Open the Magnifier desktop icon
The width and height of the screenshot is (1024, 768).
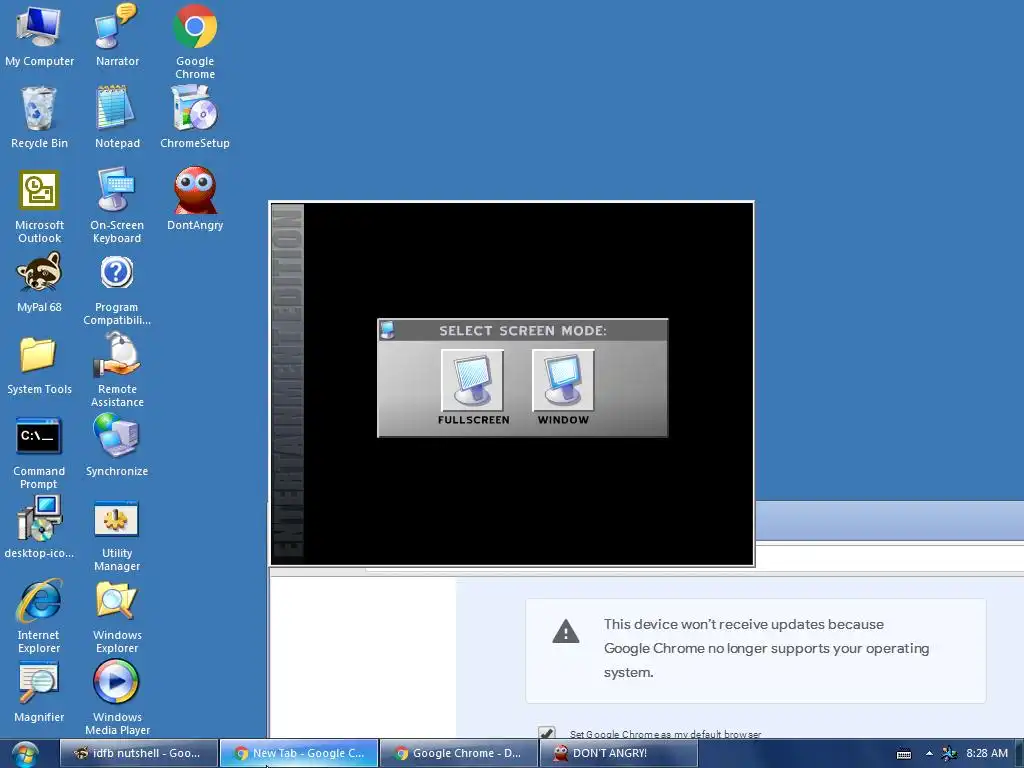(x=39, y=692)
